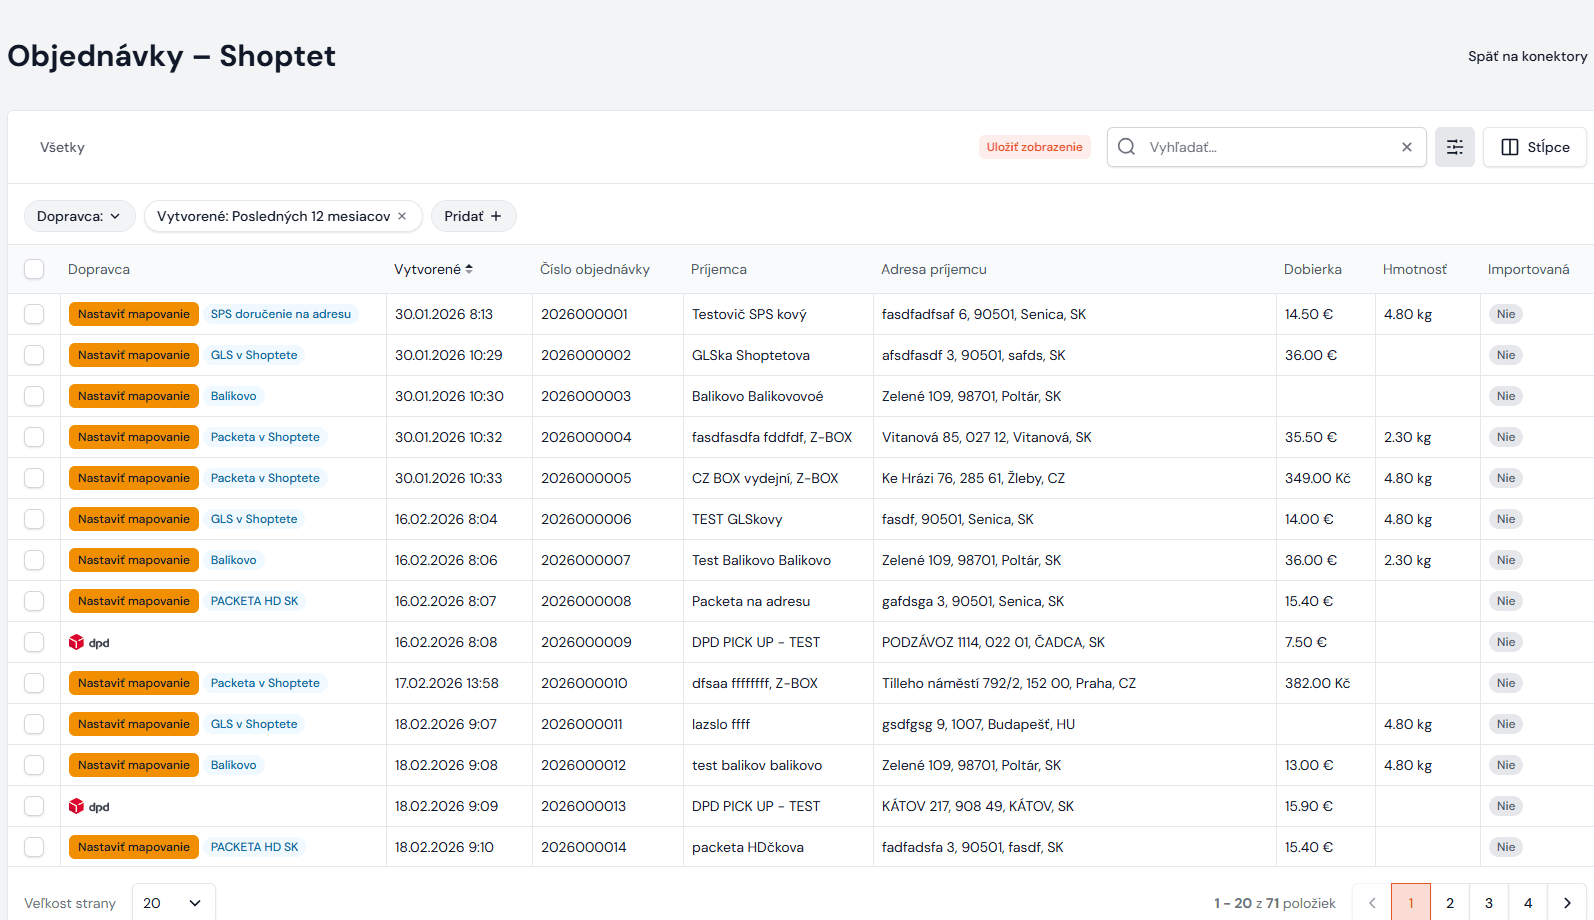This screenshot has height=920, width=1594.
Task: Click the SPS doručenie na adresu tag
Action: (281, 314)
